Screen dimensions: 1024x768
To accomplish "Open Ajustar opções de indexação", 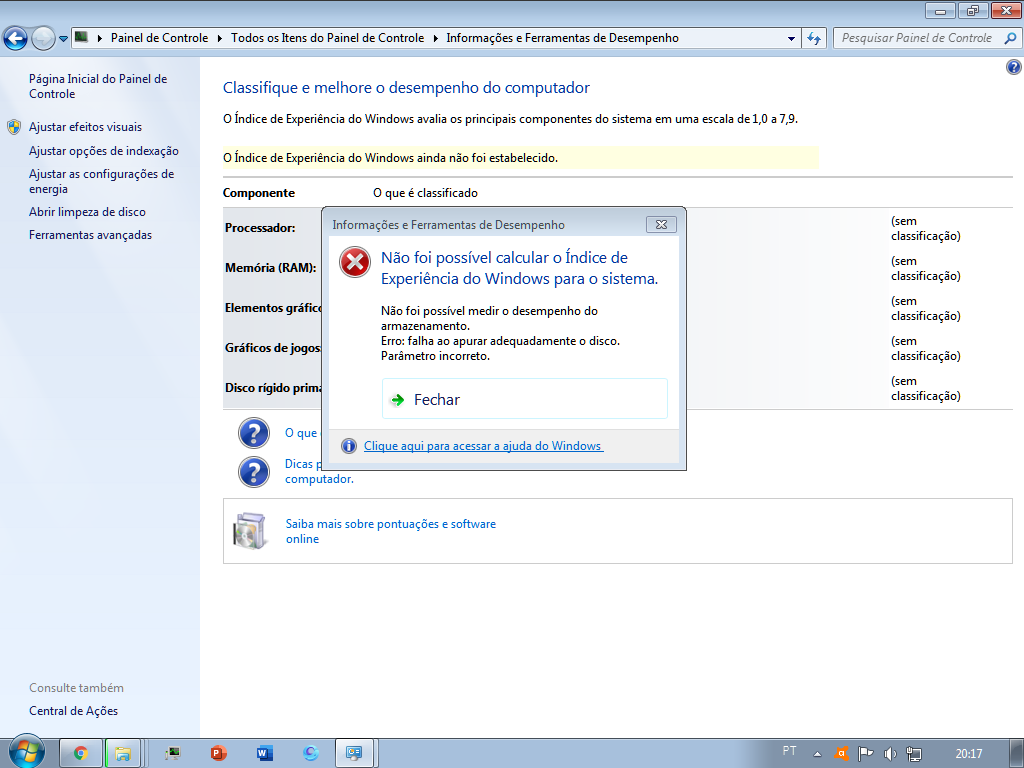I will [103, 151].
